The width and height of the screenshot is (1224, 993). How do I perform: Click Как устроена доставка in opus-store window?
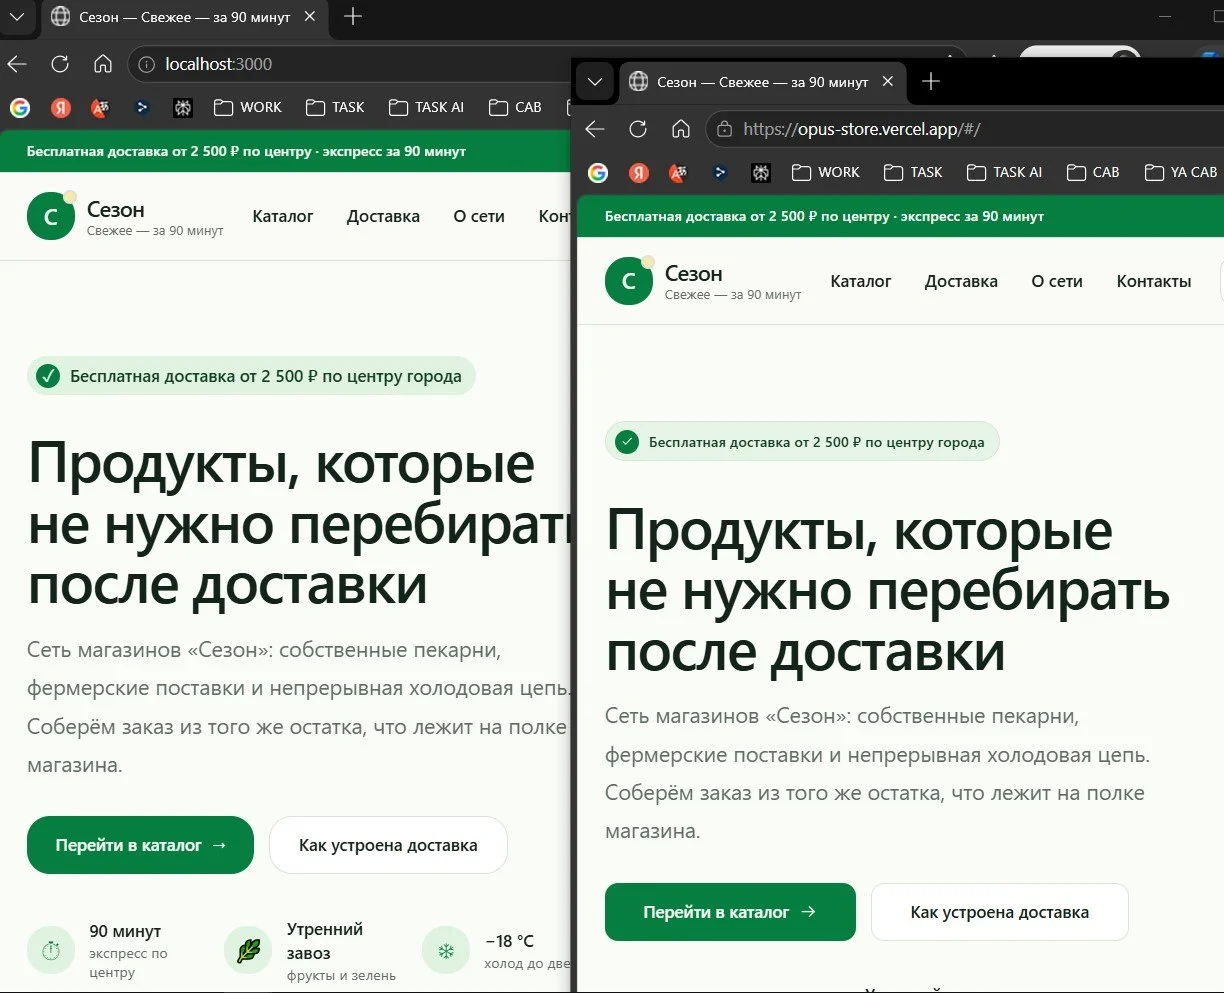point(999,912)
